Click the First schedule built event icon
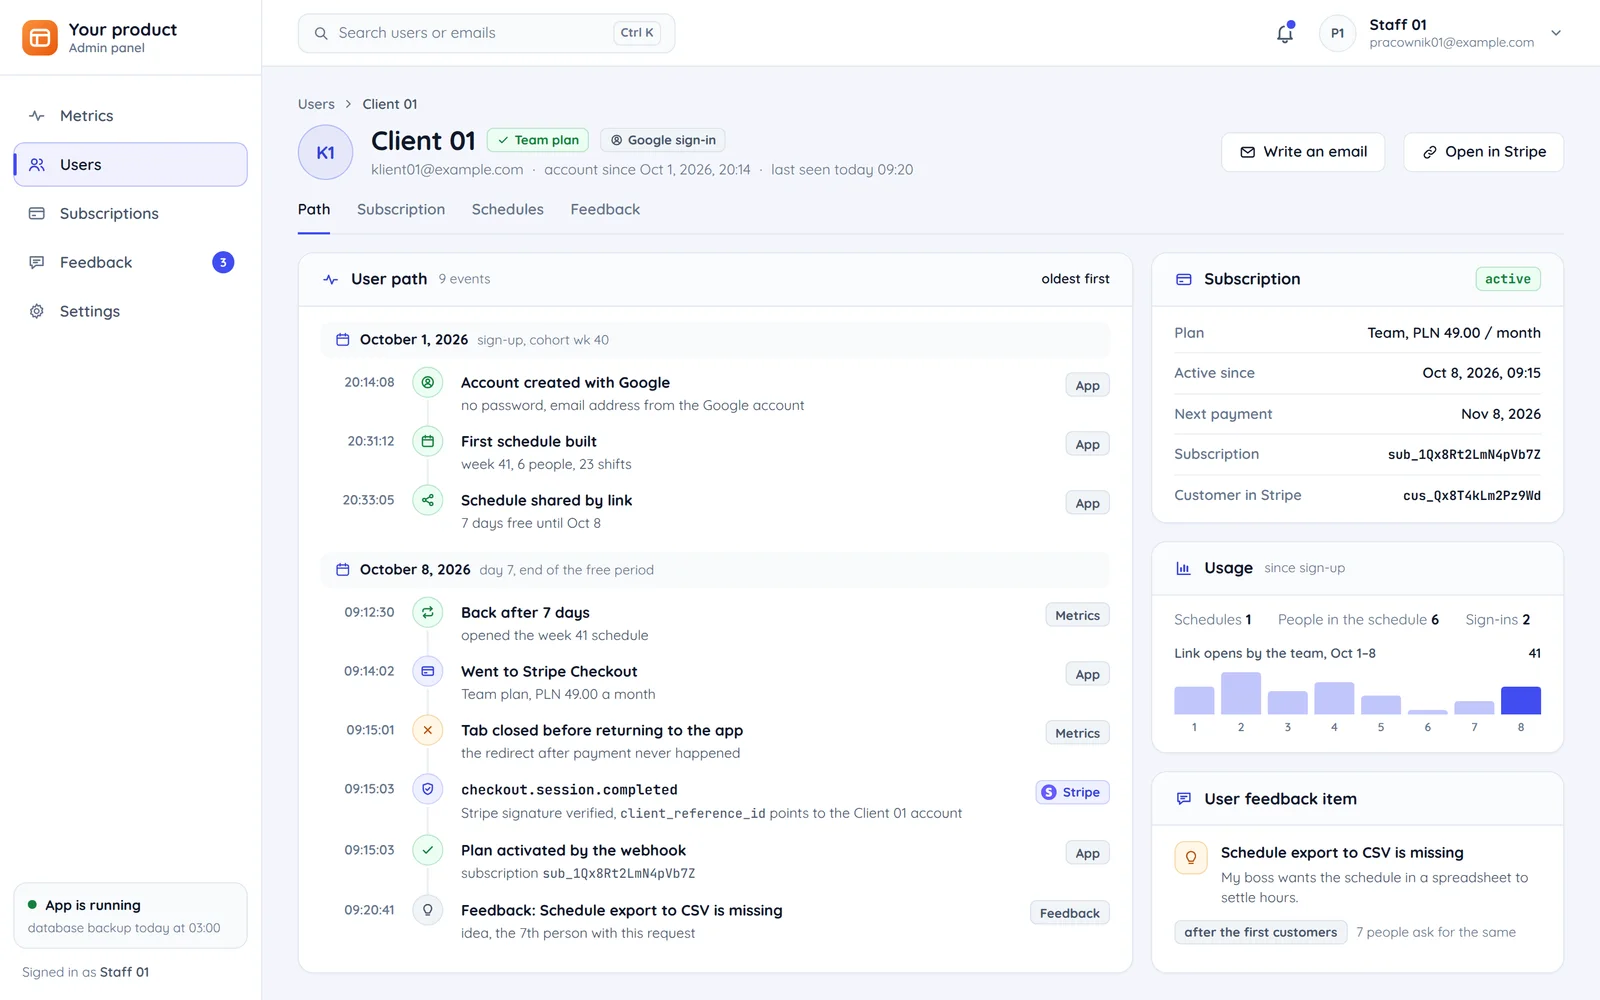The height and width of the screenshot is (1000, 1600). pyautogui.click(x=428, y=441)
